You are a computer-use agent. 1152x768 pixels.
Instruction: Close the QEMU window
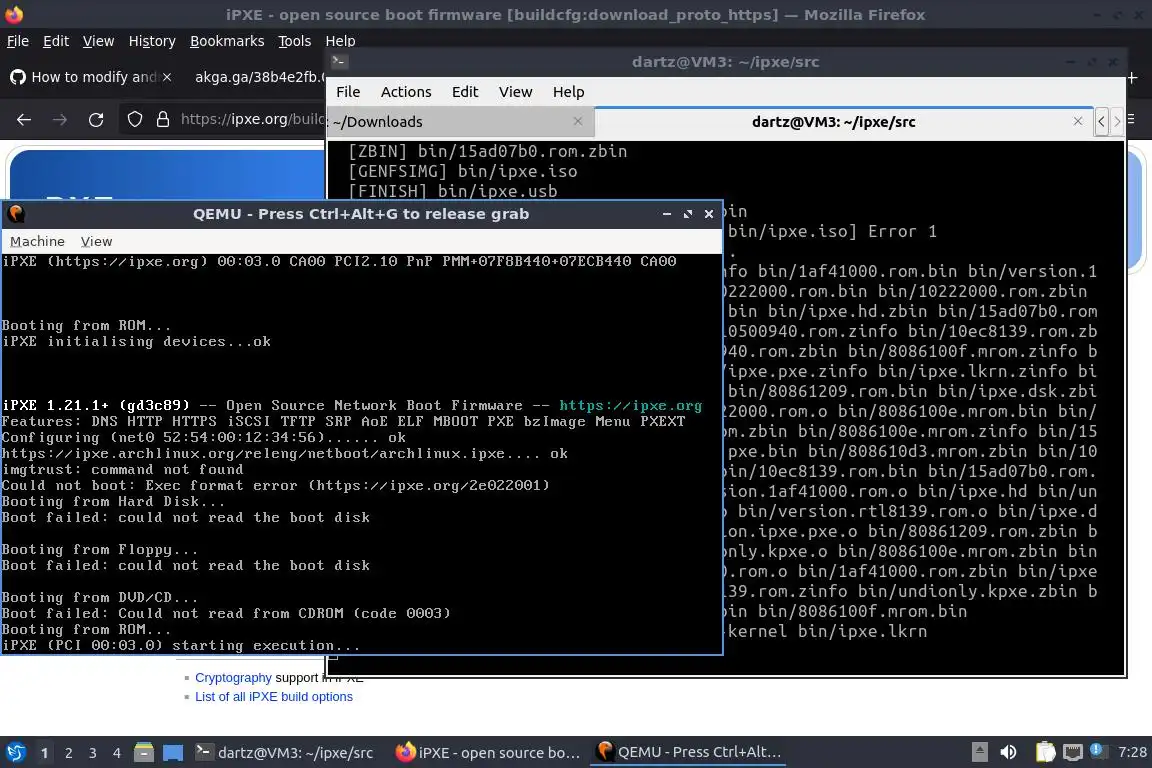(x=709, y=214)
